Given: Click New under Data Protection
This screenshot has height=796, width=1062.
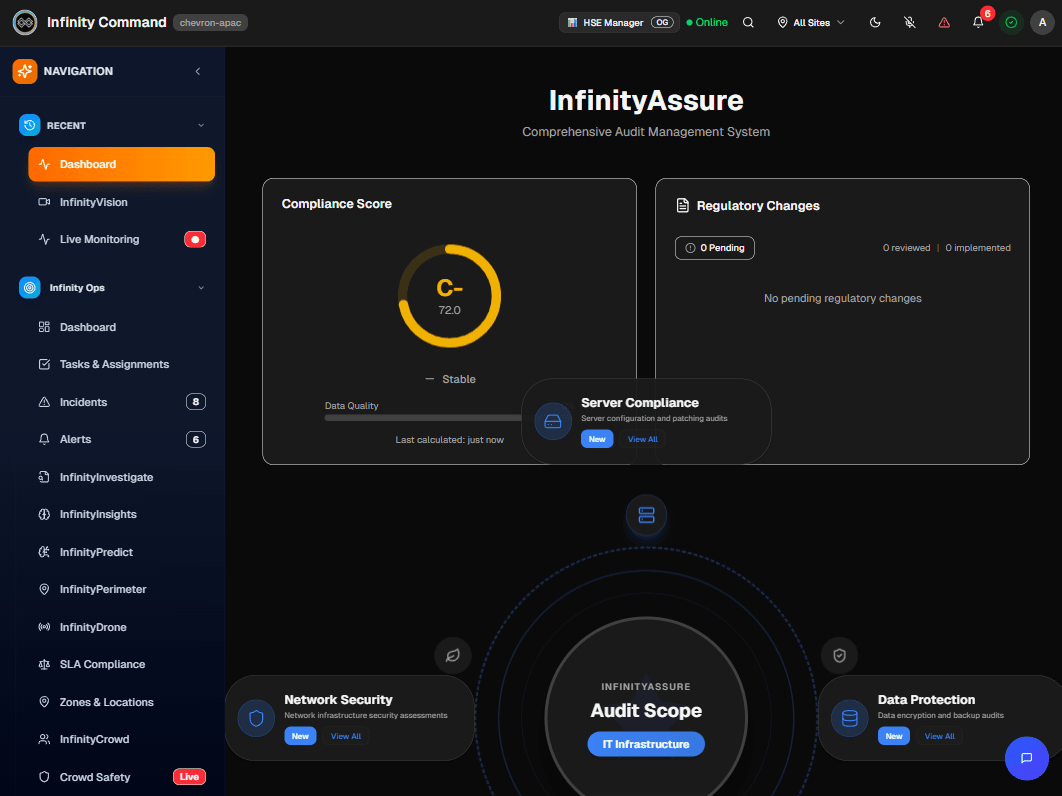Looking at the screenshot, I should click(x=894, y=736).
